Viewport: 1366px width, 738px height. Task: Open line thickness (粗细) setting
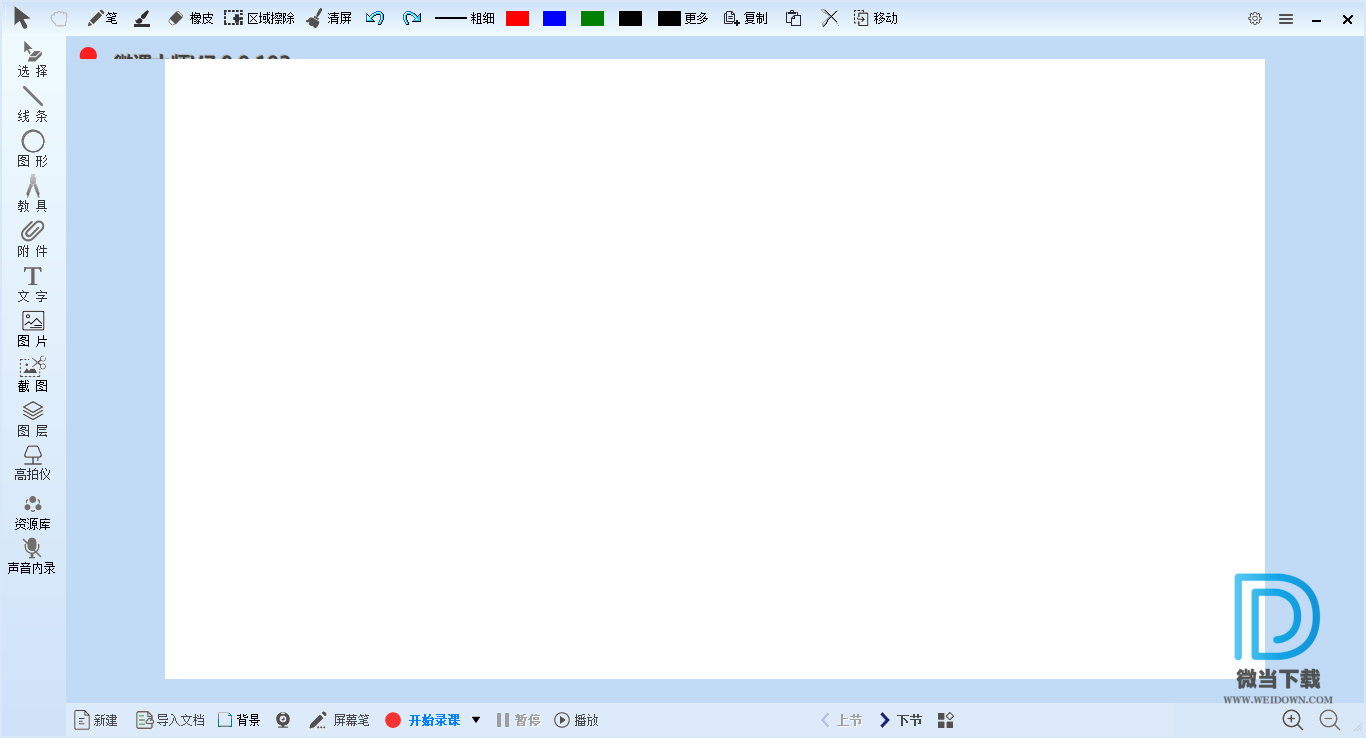click(465, 18)
